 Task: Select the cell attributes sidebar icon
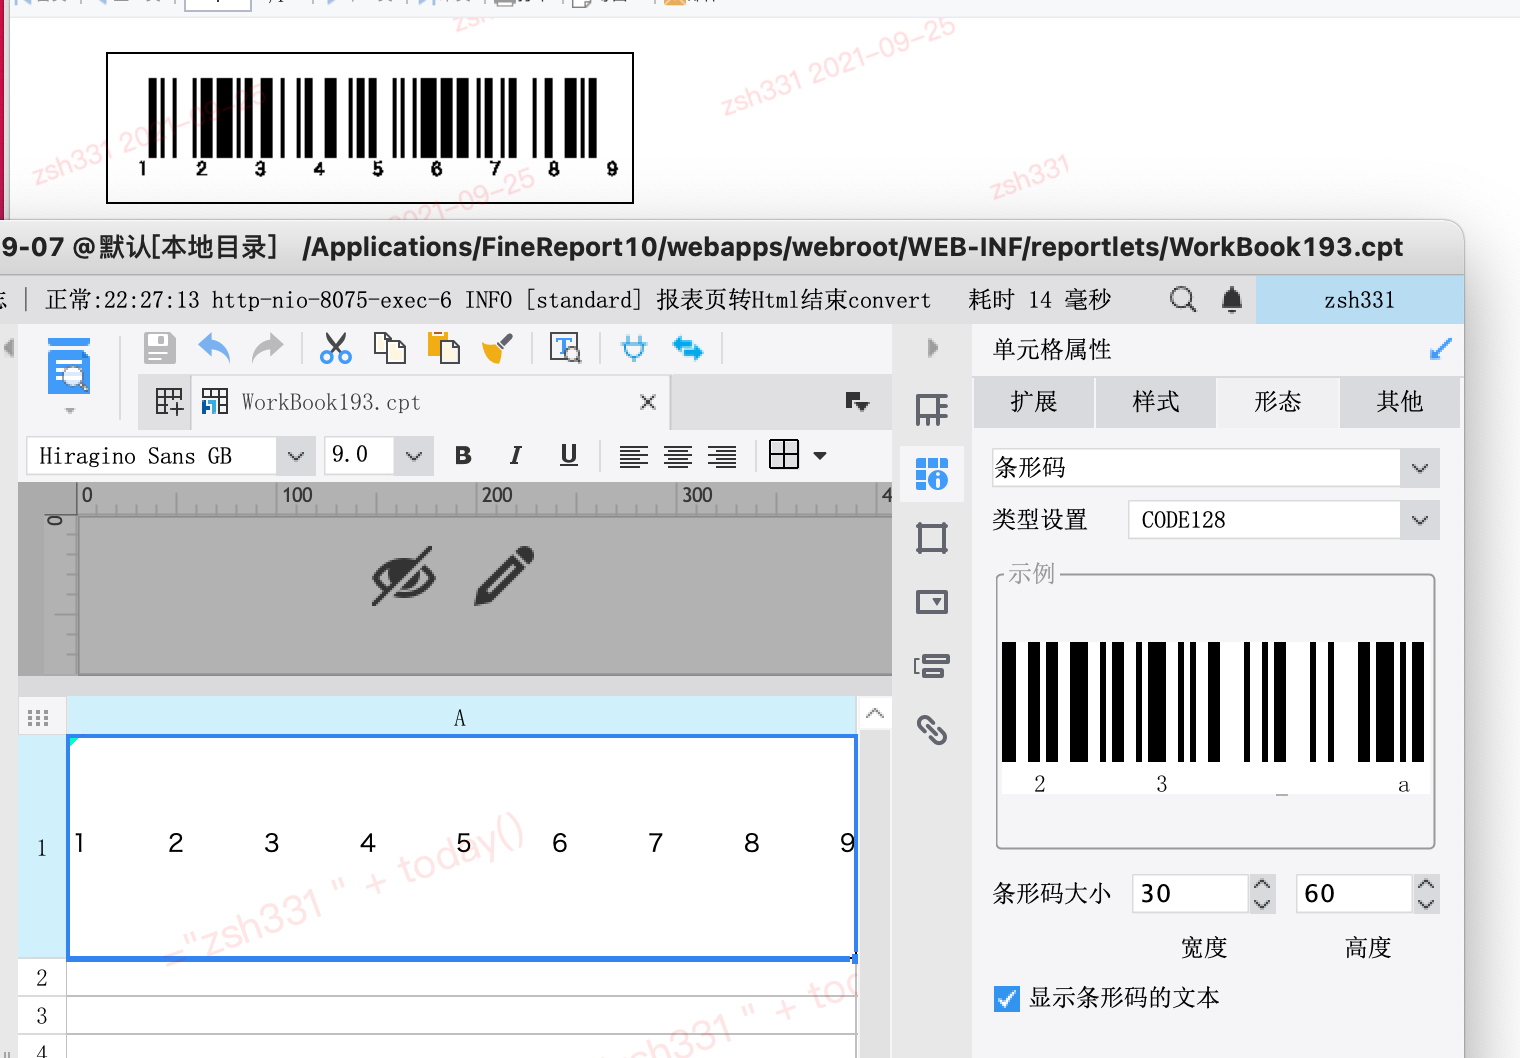click(x=932, y=474)
